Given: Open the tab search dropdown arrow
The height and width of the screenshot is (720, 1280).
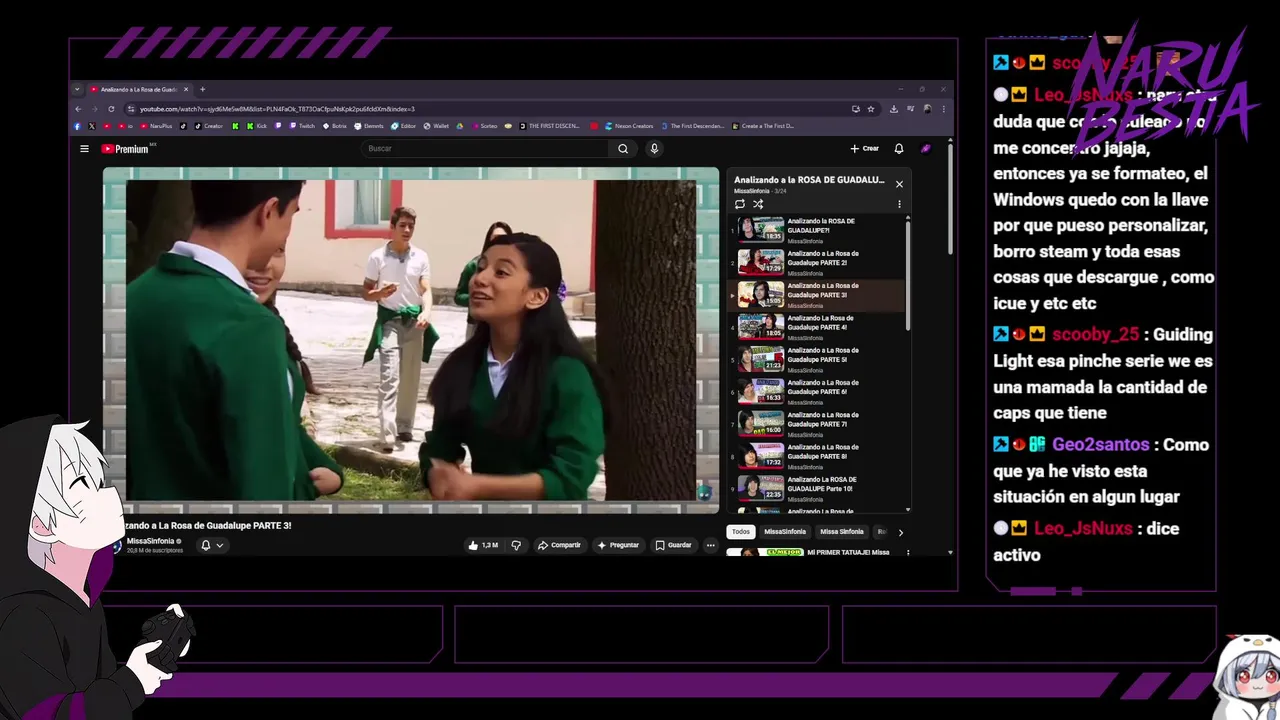Looking at the screenshot, I should click(77, 89).
